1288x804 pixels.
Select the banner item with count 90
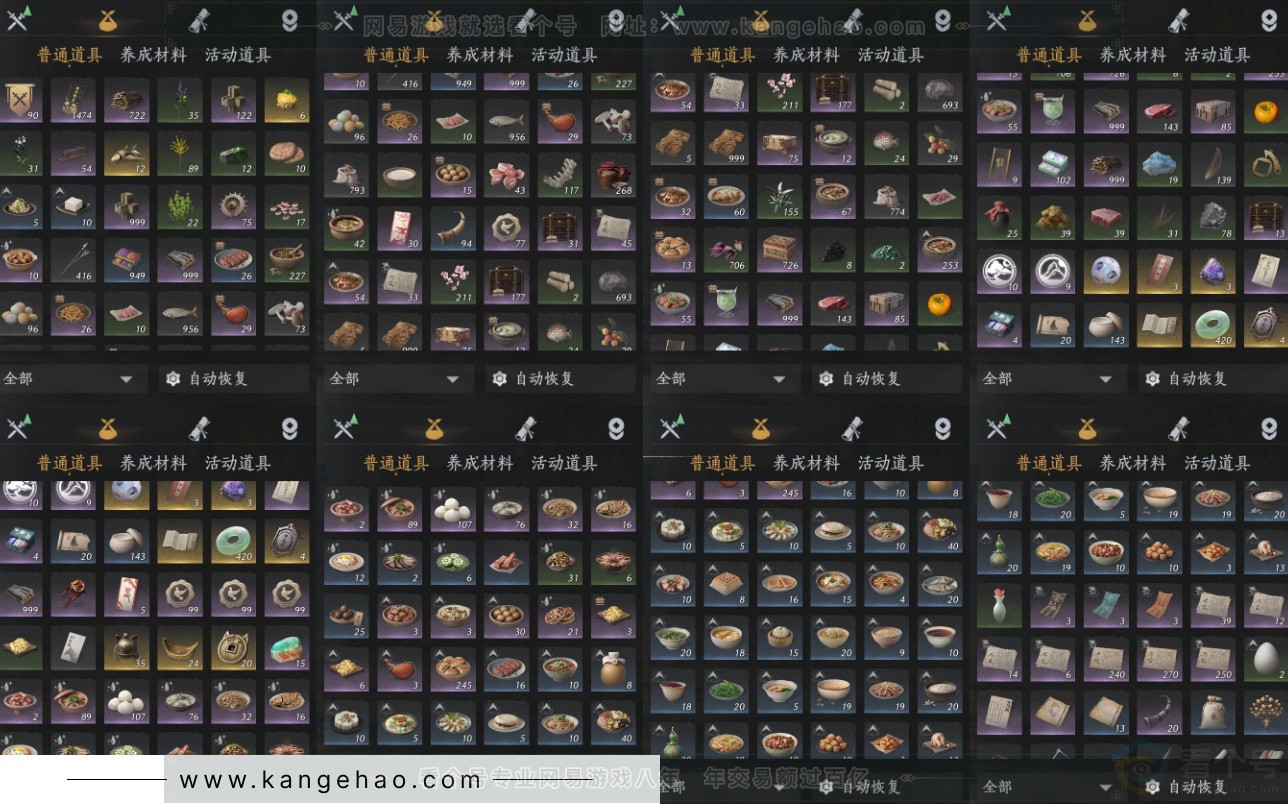pos(20,100)
